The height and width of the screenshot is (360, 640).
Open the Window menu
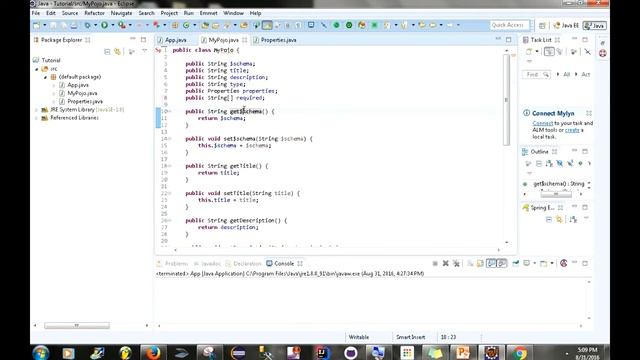click(x=233, y=13)
